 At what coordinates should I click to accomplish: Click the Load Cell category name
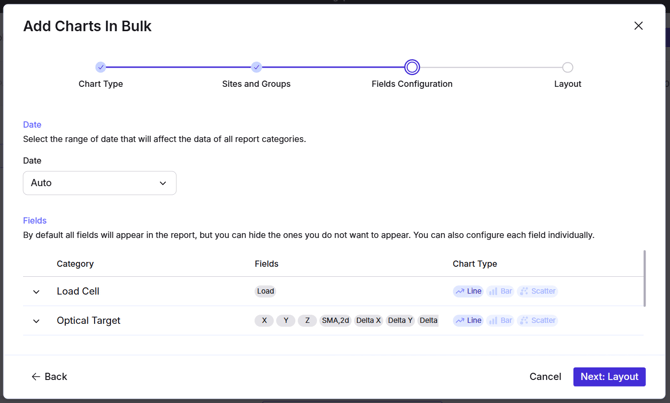[78, 291]
